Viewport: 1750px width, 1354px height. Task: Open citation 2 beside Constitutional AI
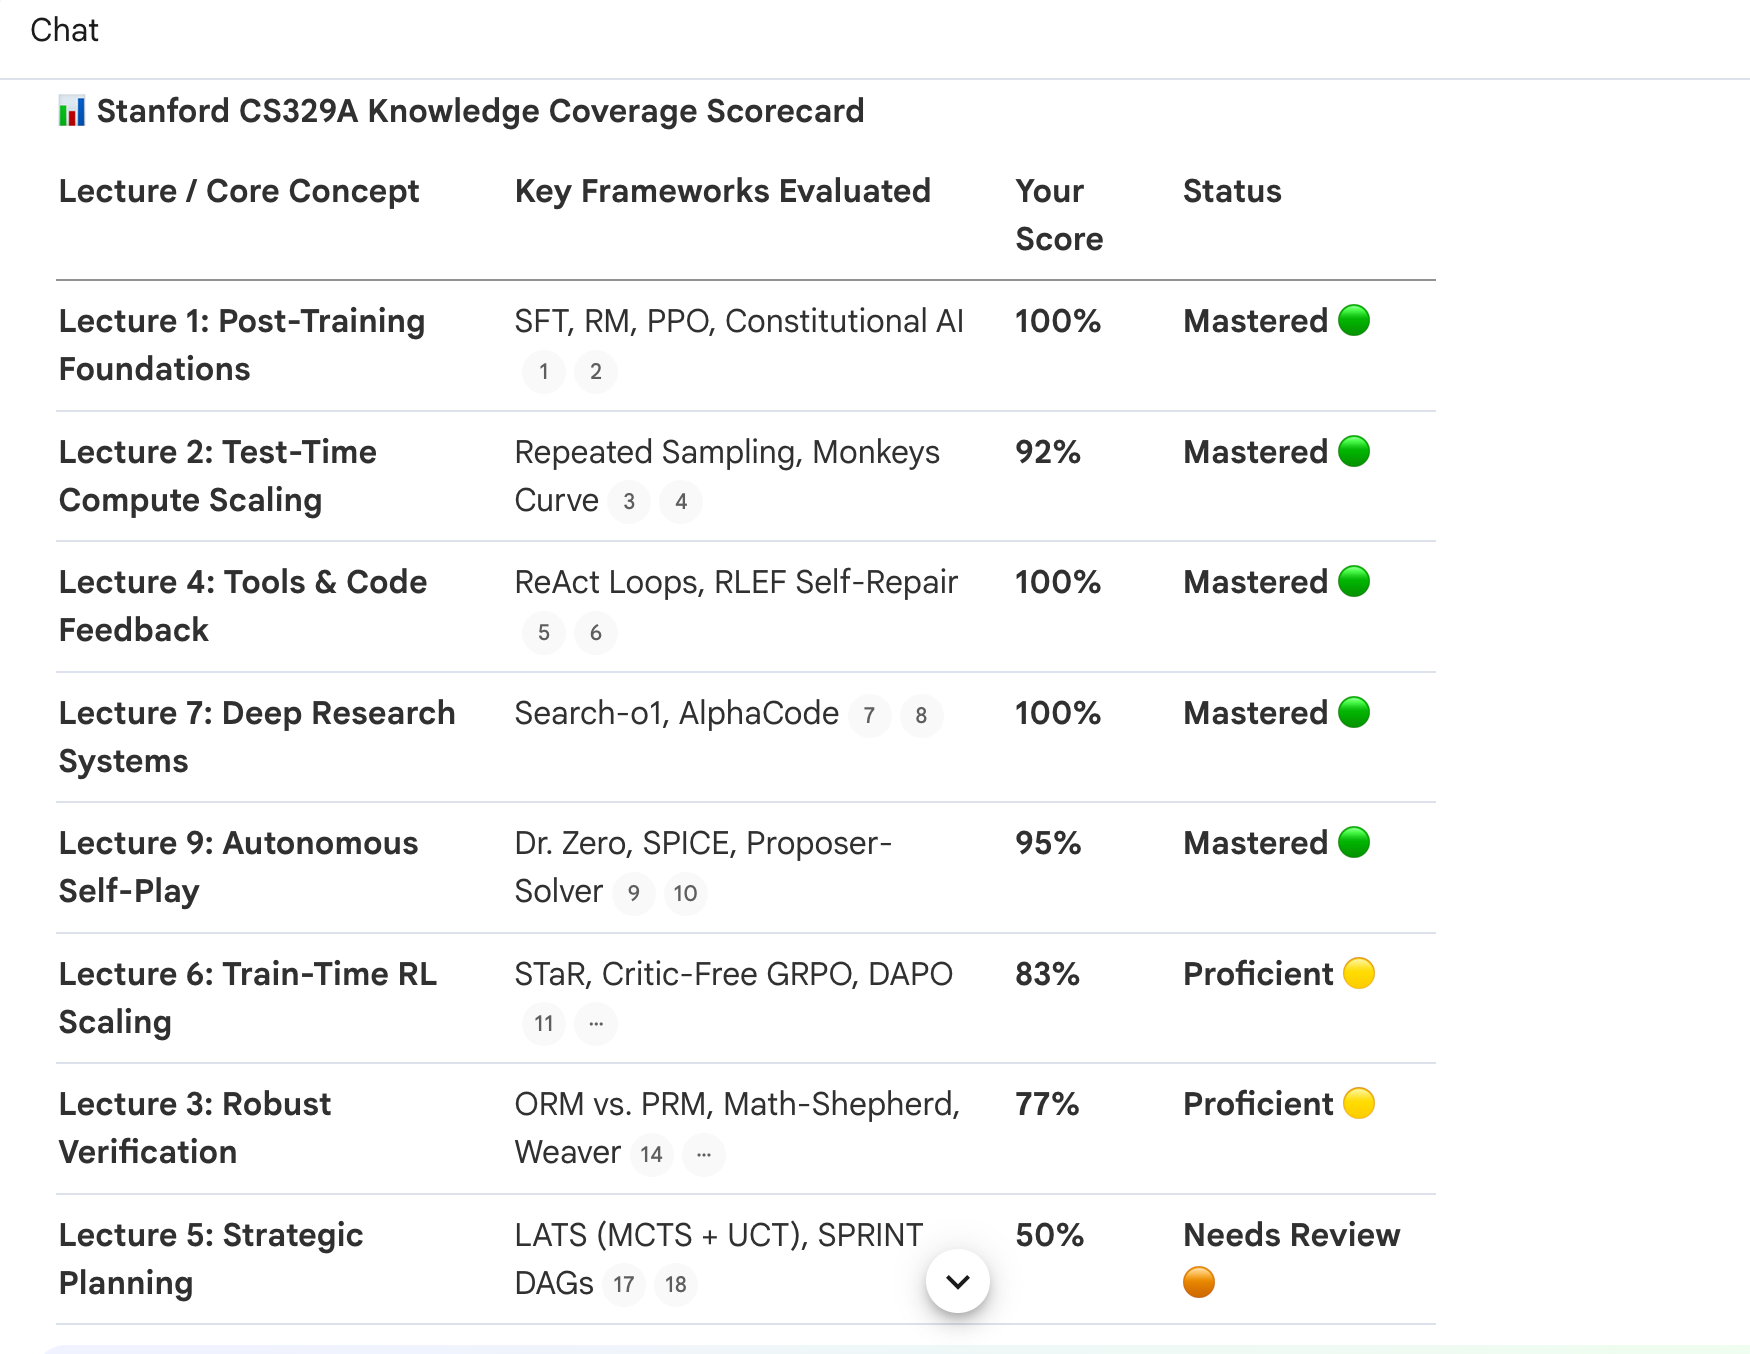click(596, 372)
